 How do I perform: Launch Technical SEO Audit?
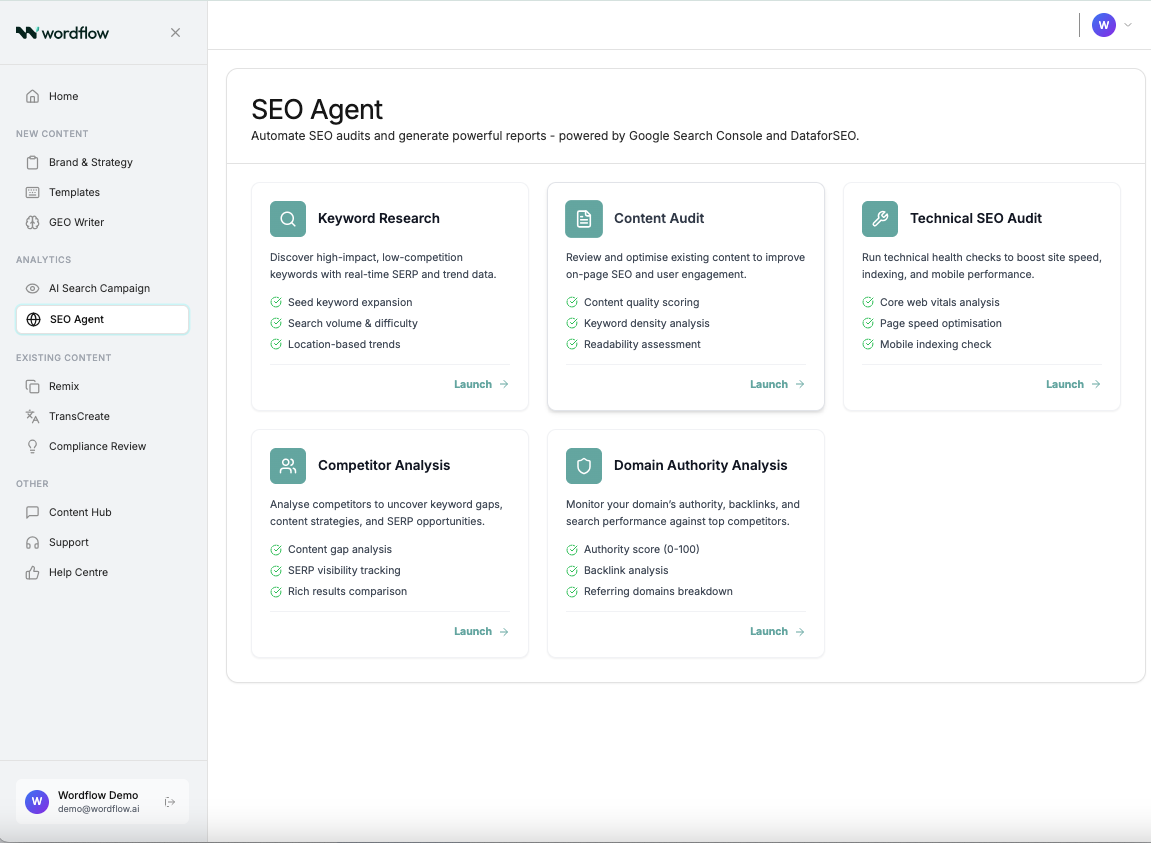[x=1072, y=384]
